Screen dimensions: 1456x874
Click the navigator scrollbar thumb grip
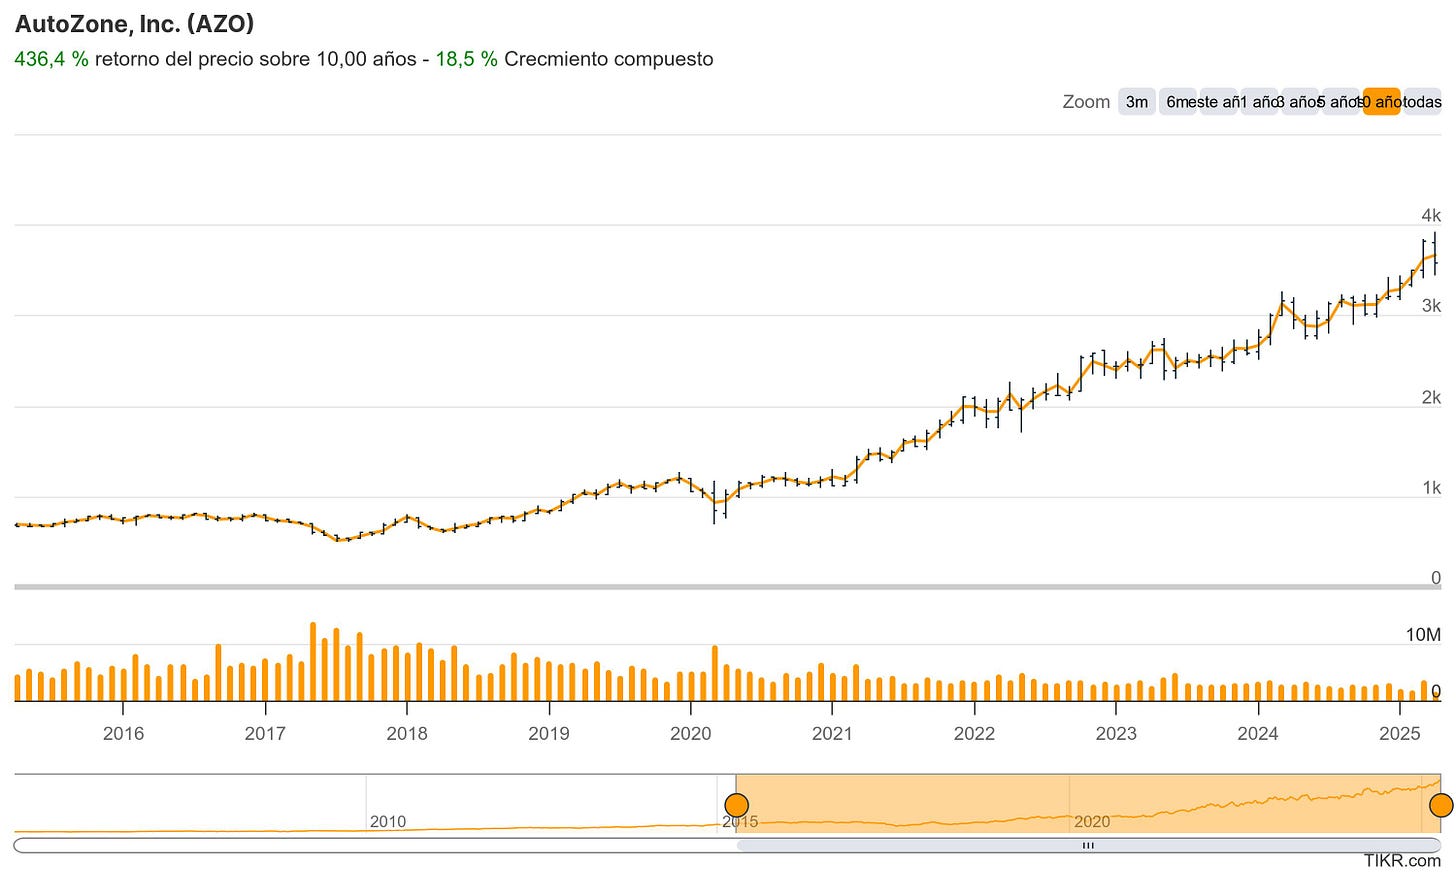coord(1088,846)
